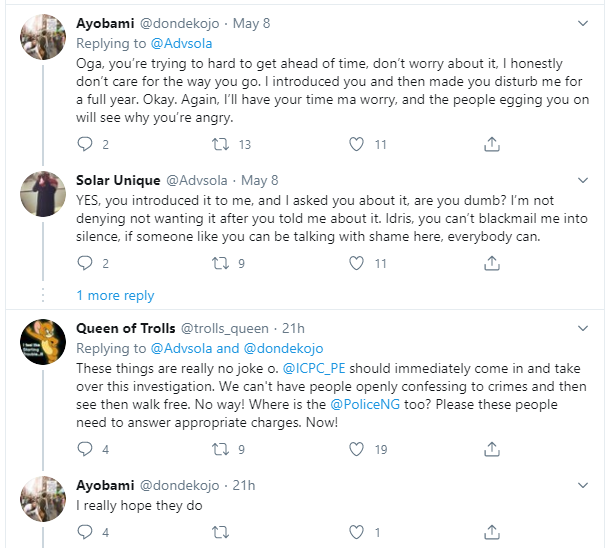
Task: Reply to Queen of Trolls' tweet
Action: click(x=86, y=450)
